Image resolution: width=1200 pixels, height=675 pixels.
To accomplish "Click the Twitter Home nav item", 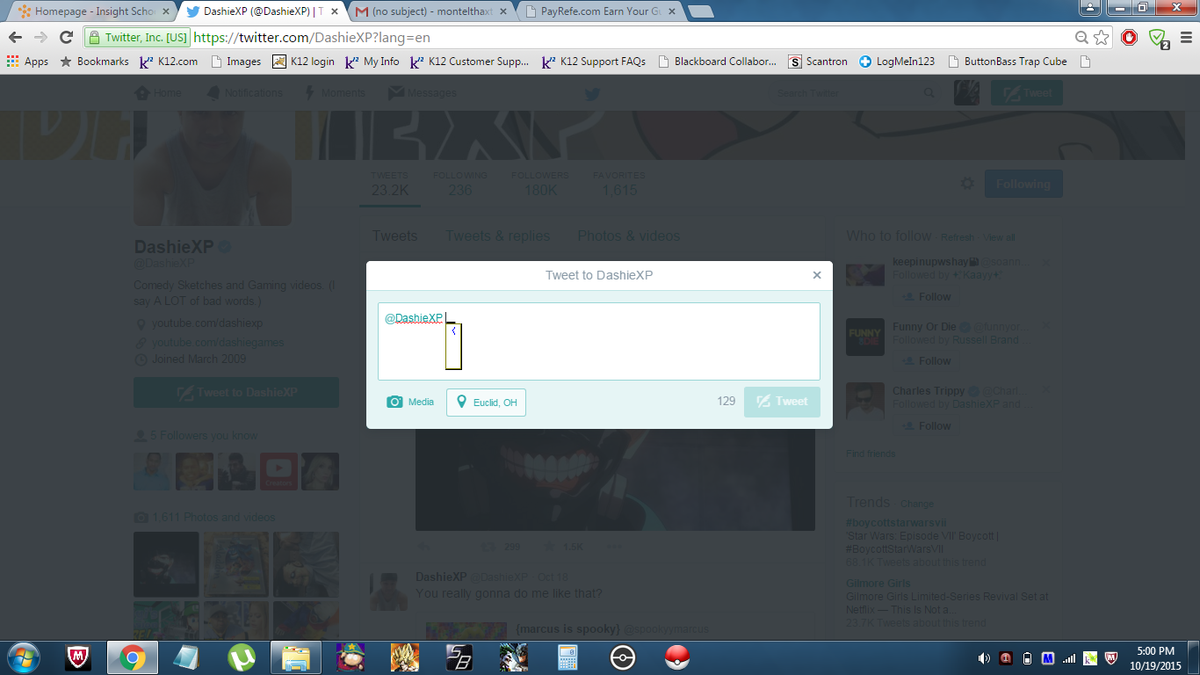I will click(160, 93).
